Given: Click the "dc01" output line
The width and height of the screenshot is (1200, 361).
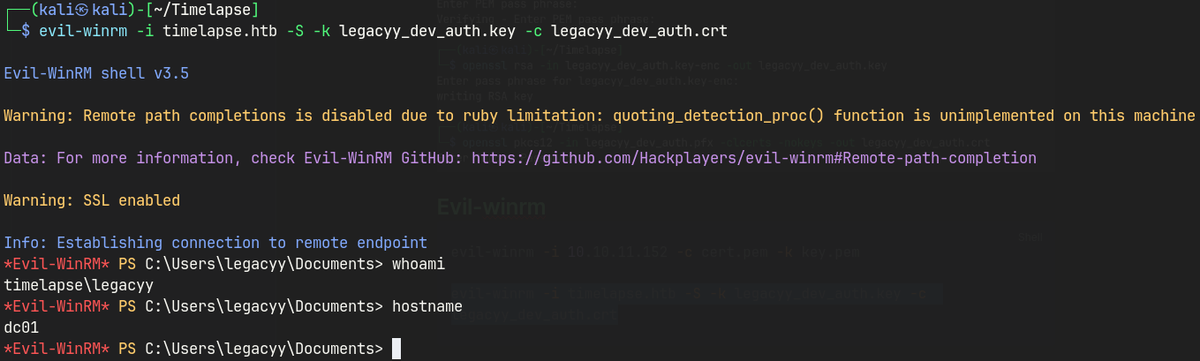Looking at the screenshot, I should point(20,327).
